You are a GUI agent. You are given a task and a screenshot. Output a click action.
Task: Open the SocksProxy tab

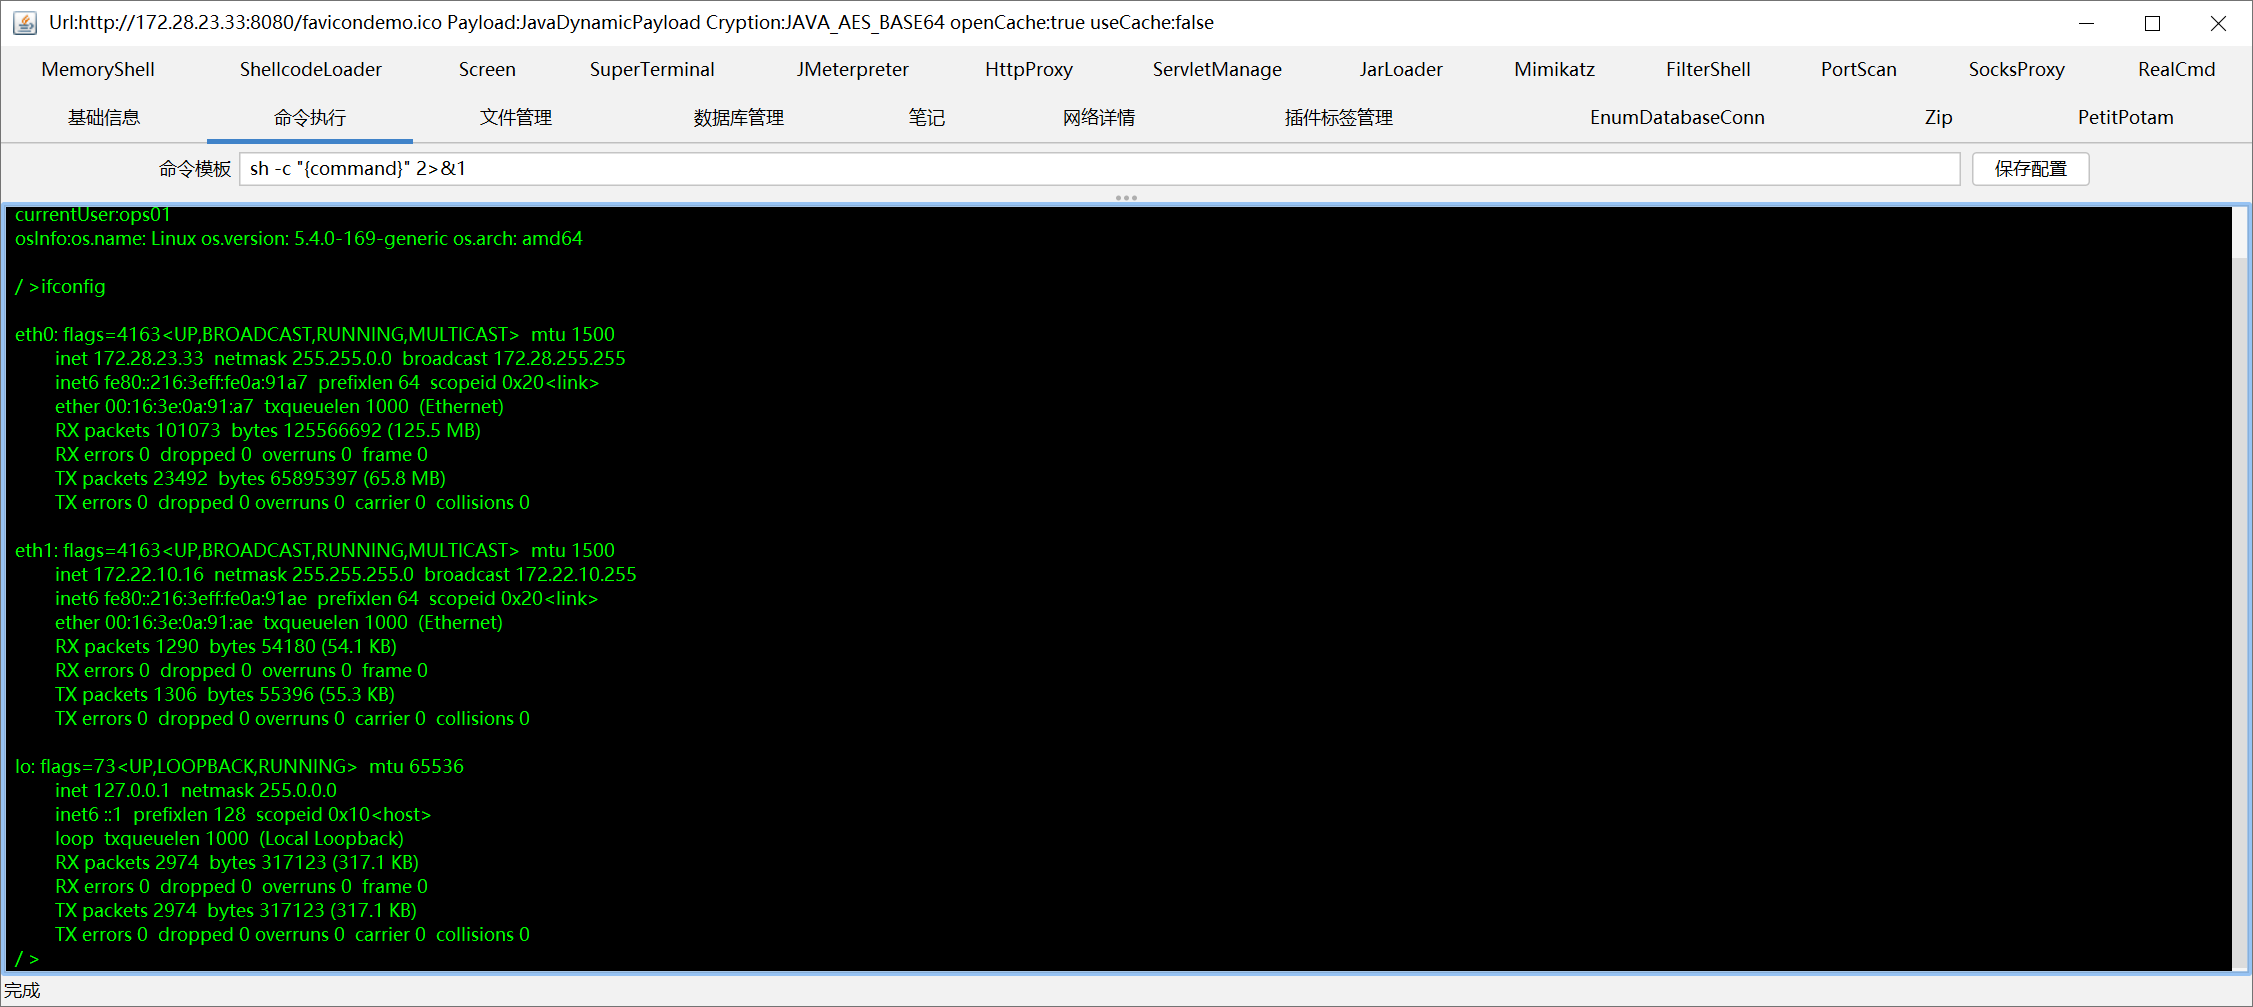[2017, 69]
